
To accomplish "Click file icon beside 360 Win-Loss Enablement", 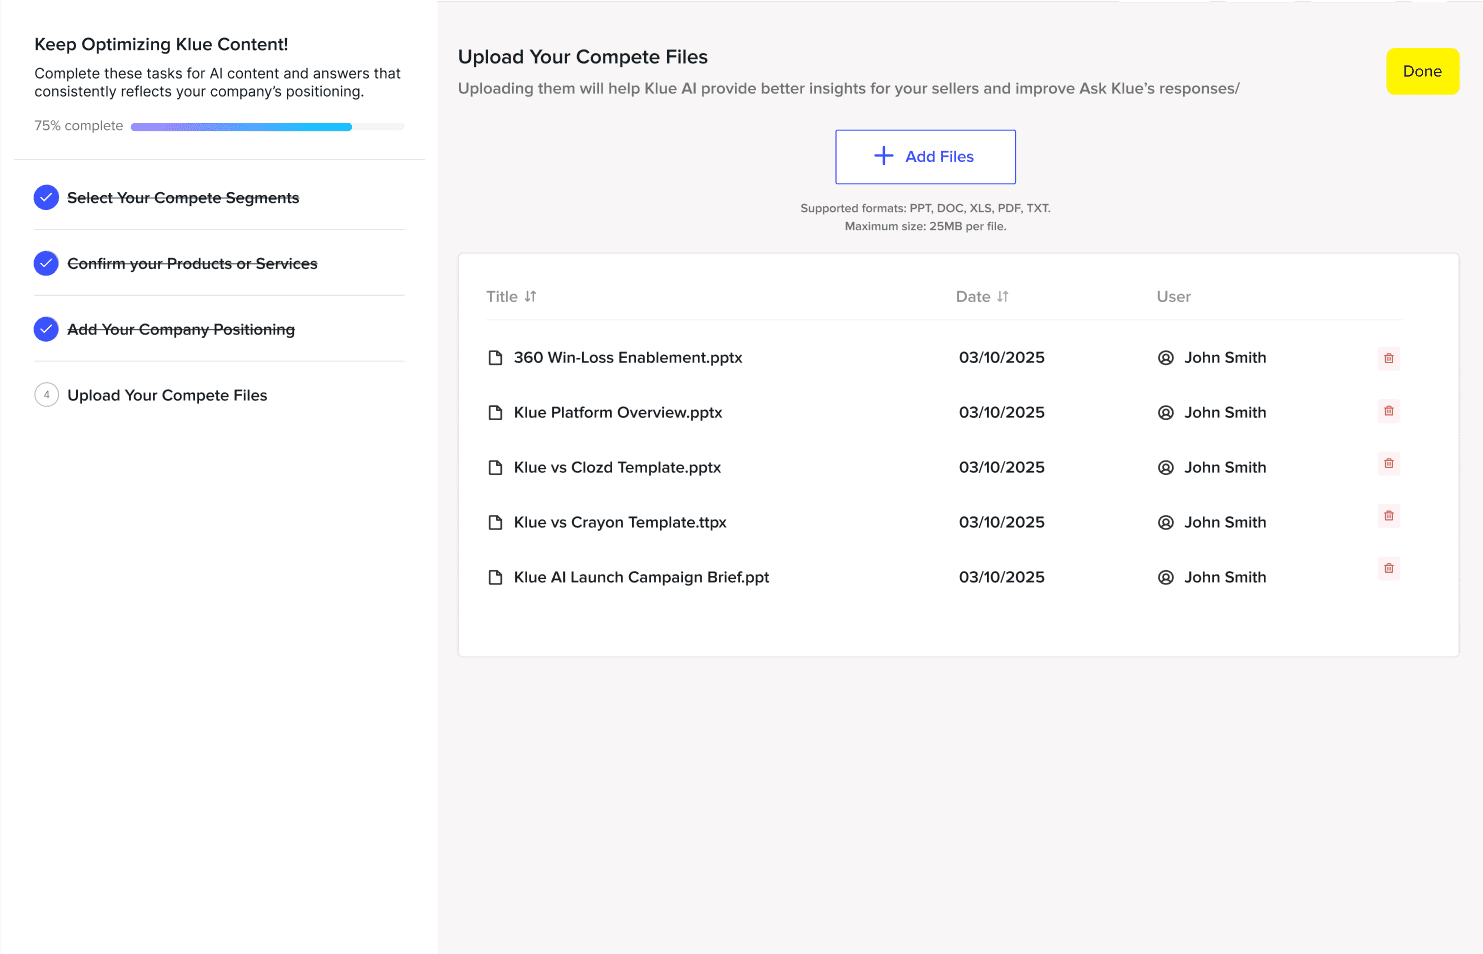I will pyautogui.click(x=495, y=358).
